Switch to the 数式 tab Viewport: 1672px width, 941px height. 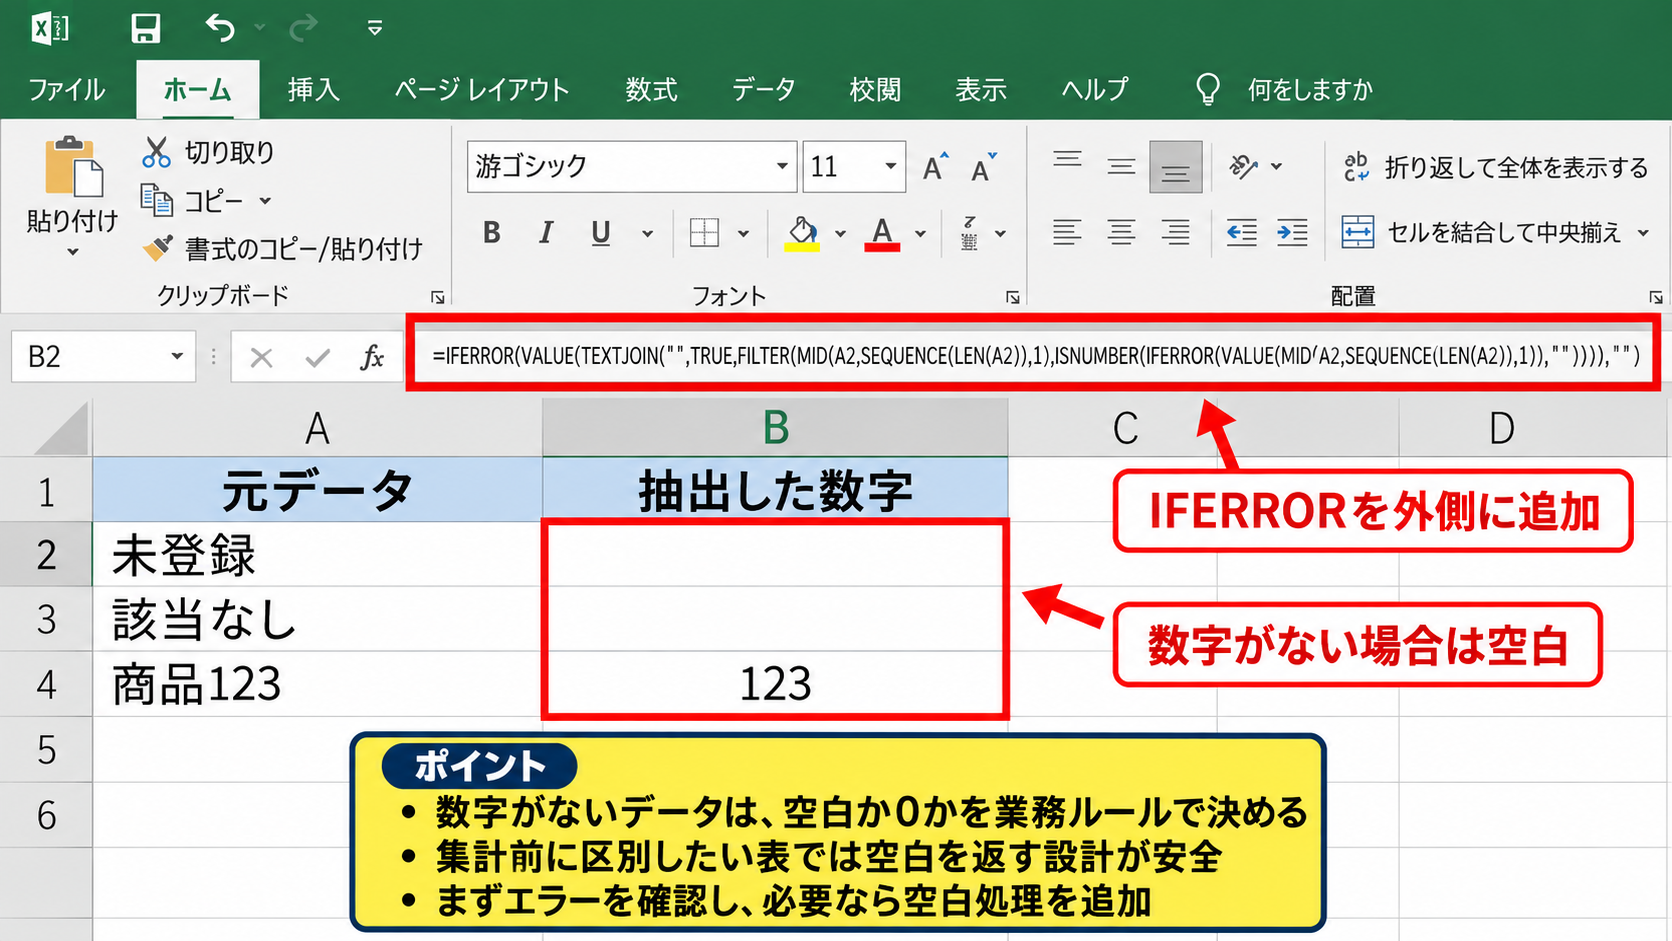tap(651, 90)
